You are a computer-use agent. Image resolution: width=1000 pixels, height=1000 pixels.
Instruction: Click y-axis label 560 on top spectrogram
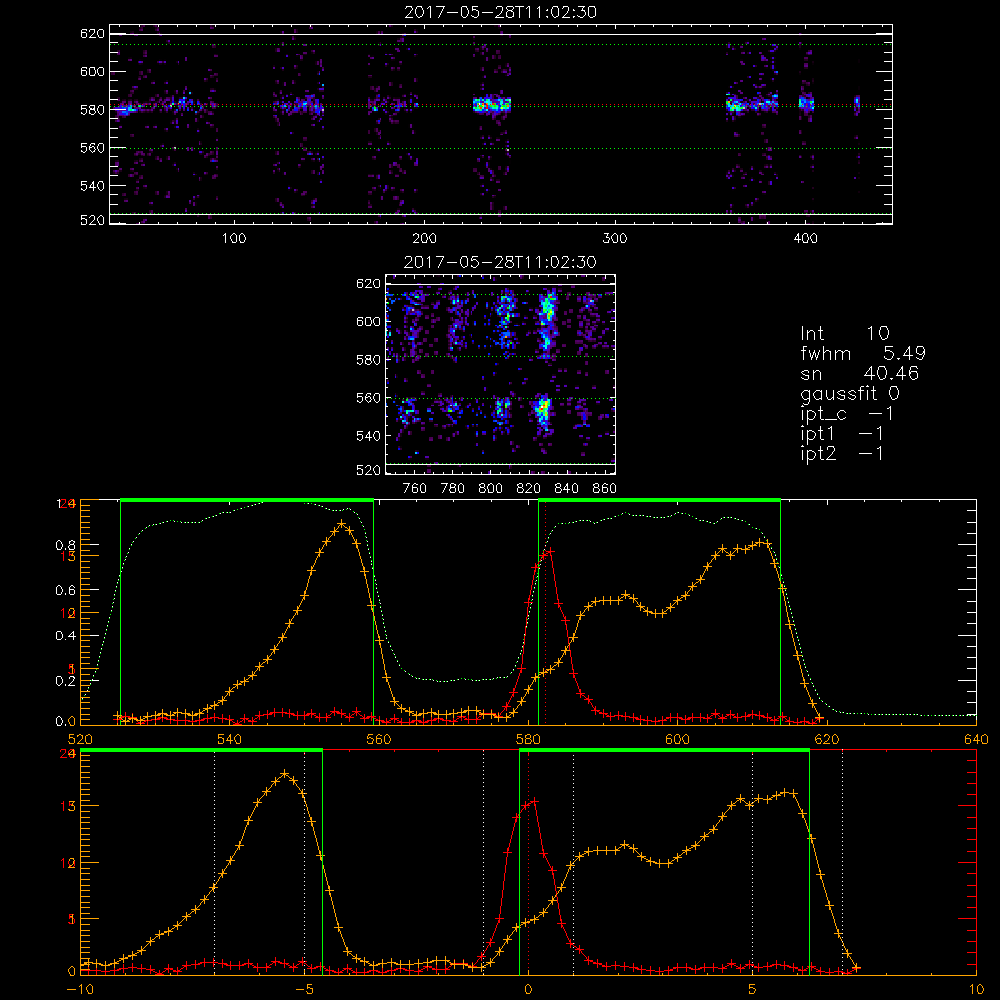point(92,147)
